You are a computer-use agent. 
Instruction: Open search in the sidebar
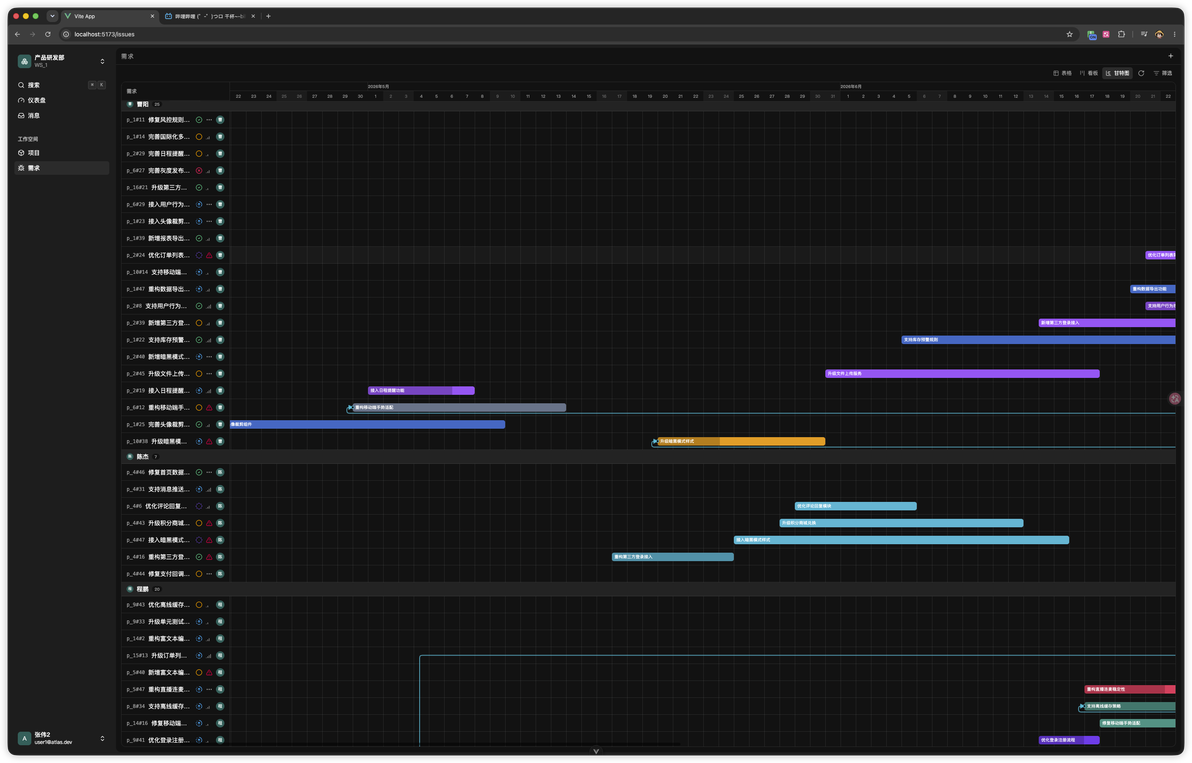click(61, 85)
